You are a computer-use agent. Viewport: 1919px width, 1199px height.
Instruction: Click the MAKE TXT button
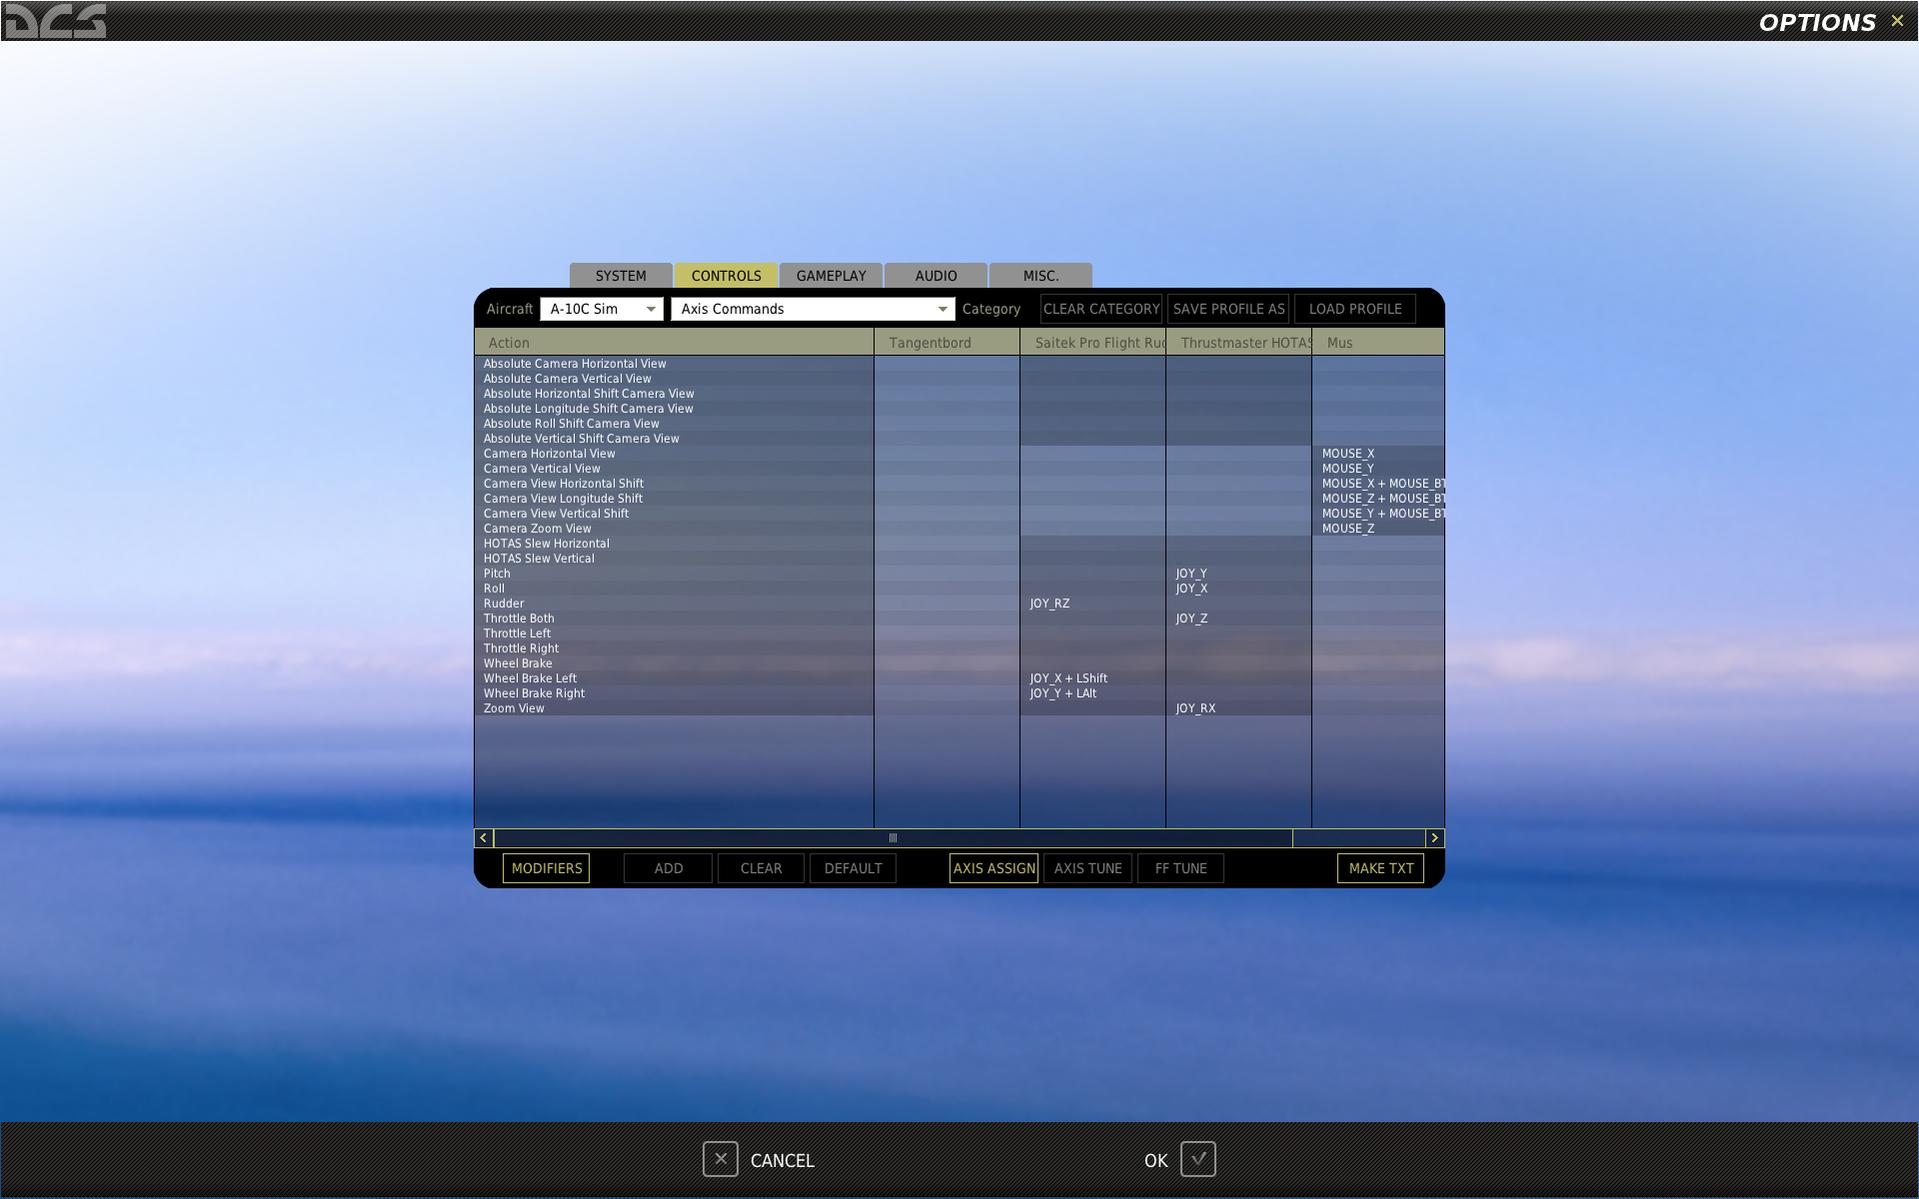pyautogui.click(x=1381, y=868)
